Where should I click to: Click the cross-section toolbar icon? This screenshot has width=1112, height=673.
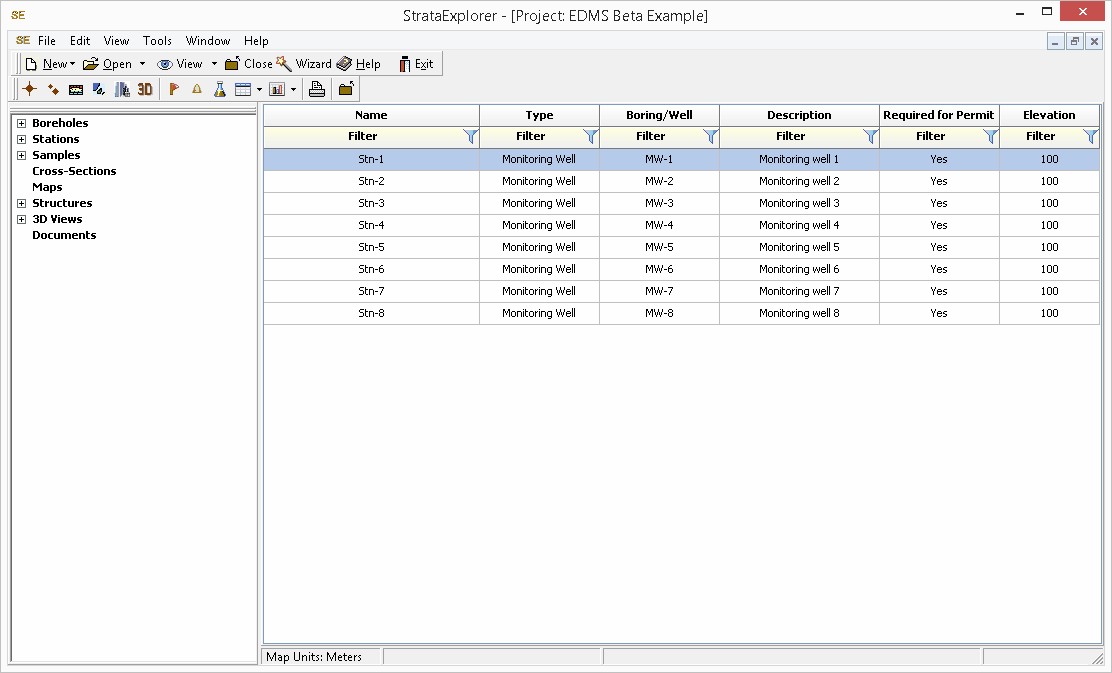76,89
